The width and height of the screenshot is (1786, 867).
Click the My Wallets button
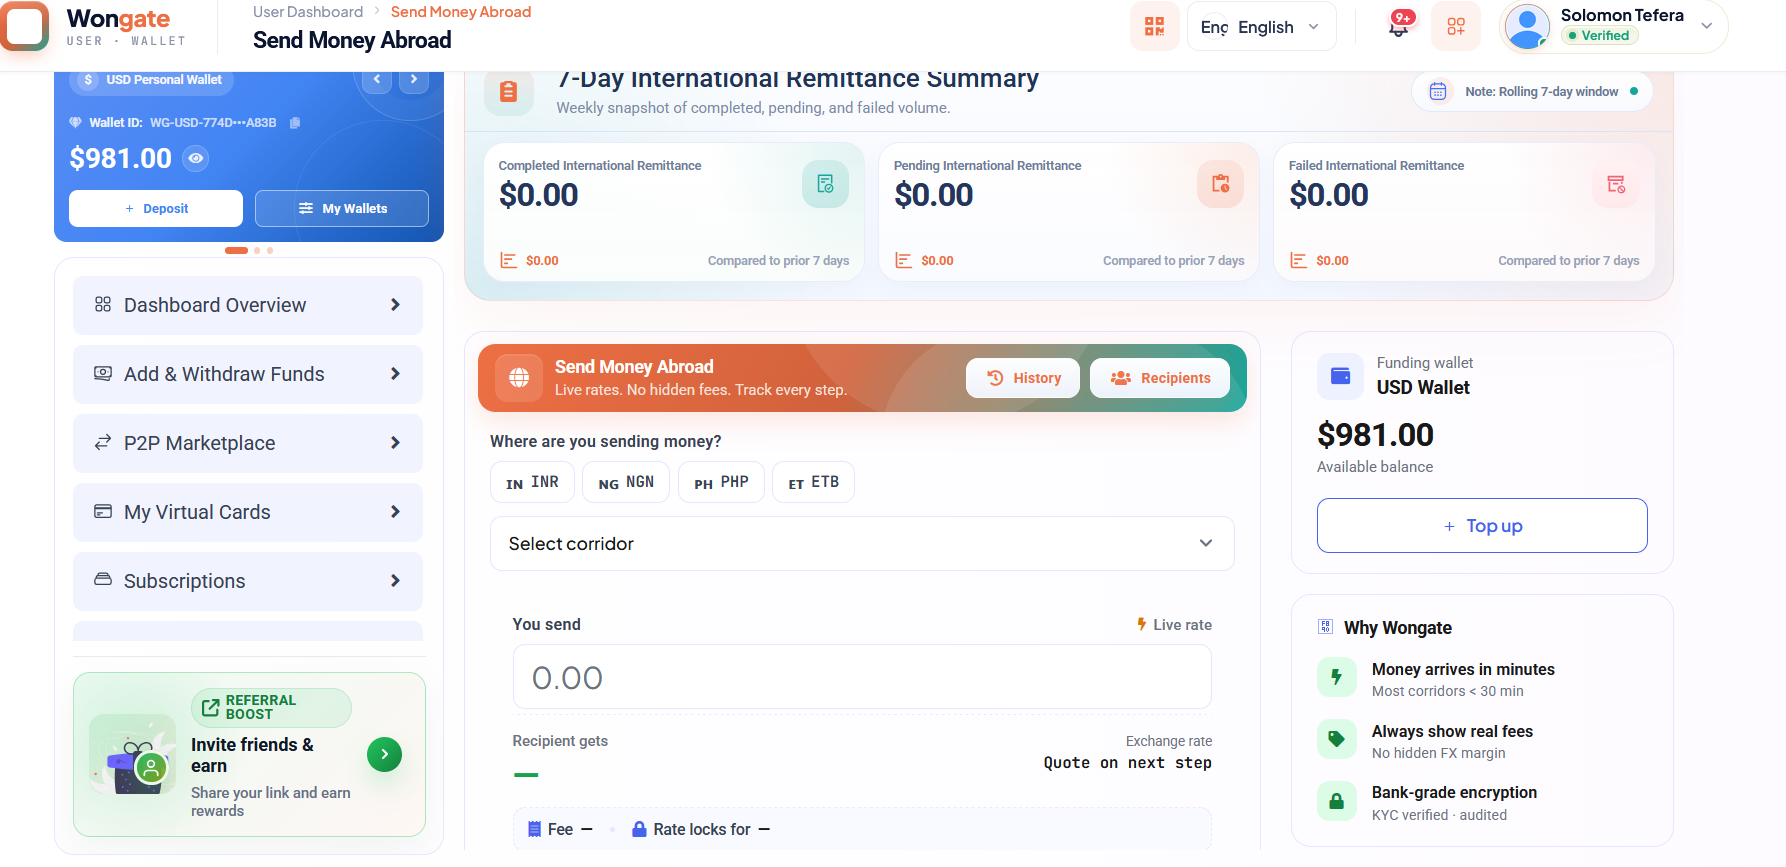coord(342,208)
